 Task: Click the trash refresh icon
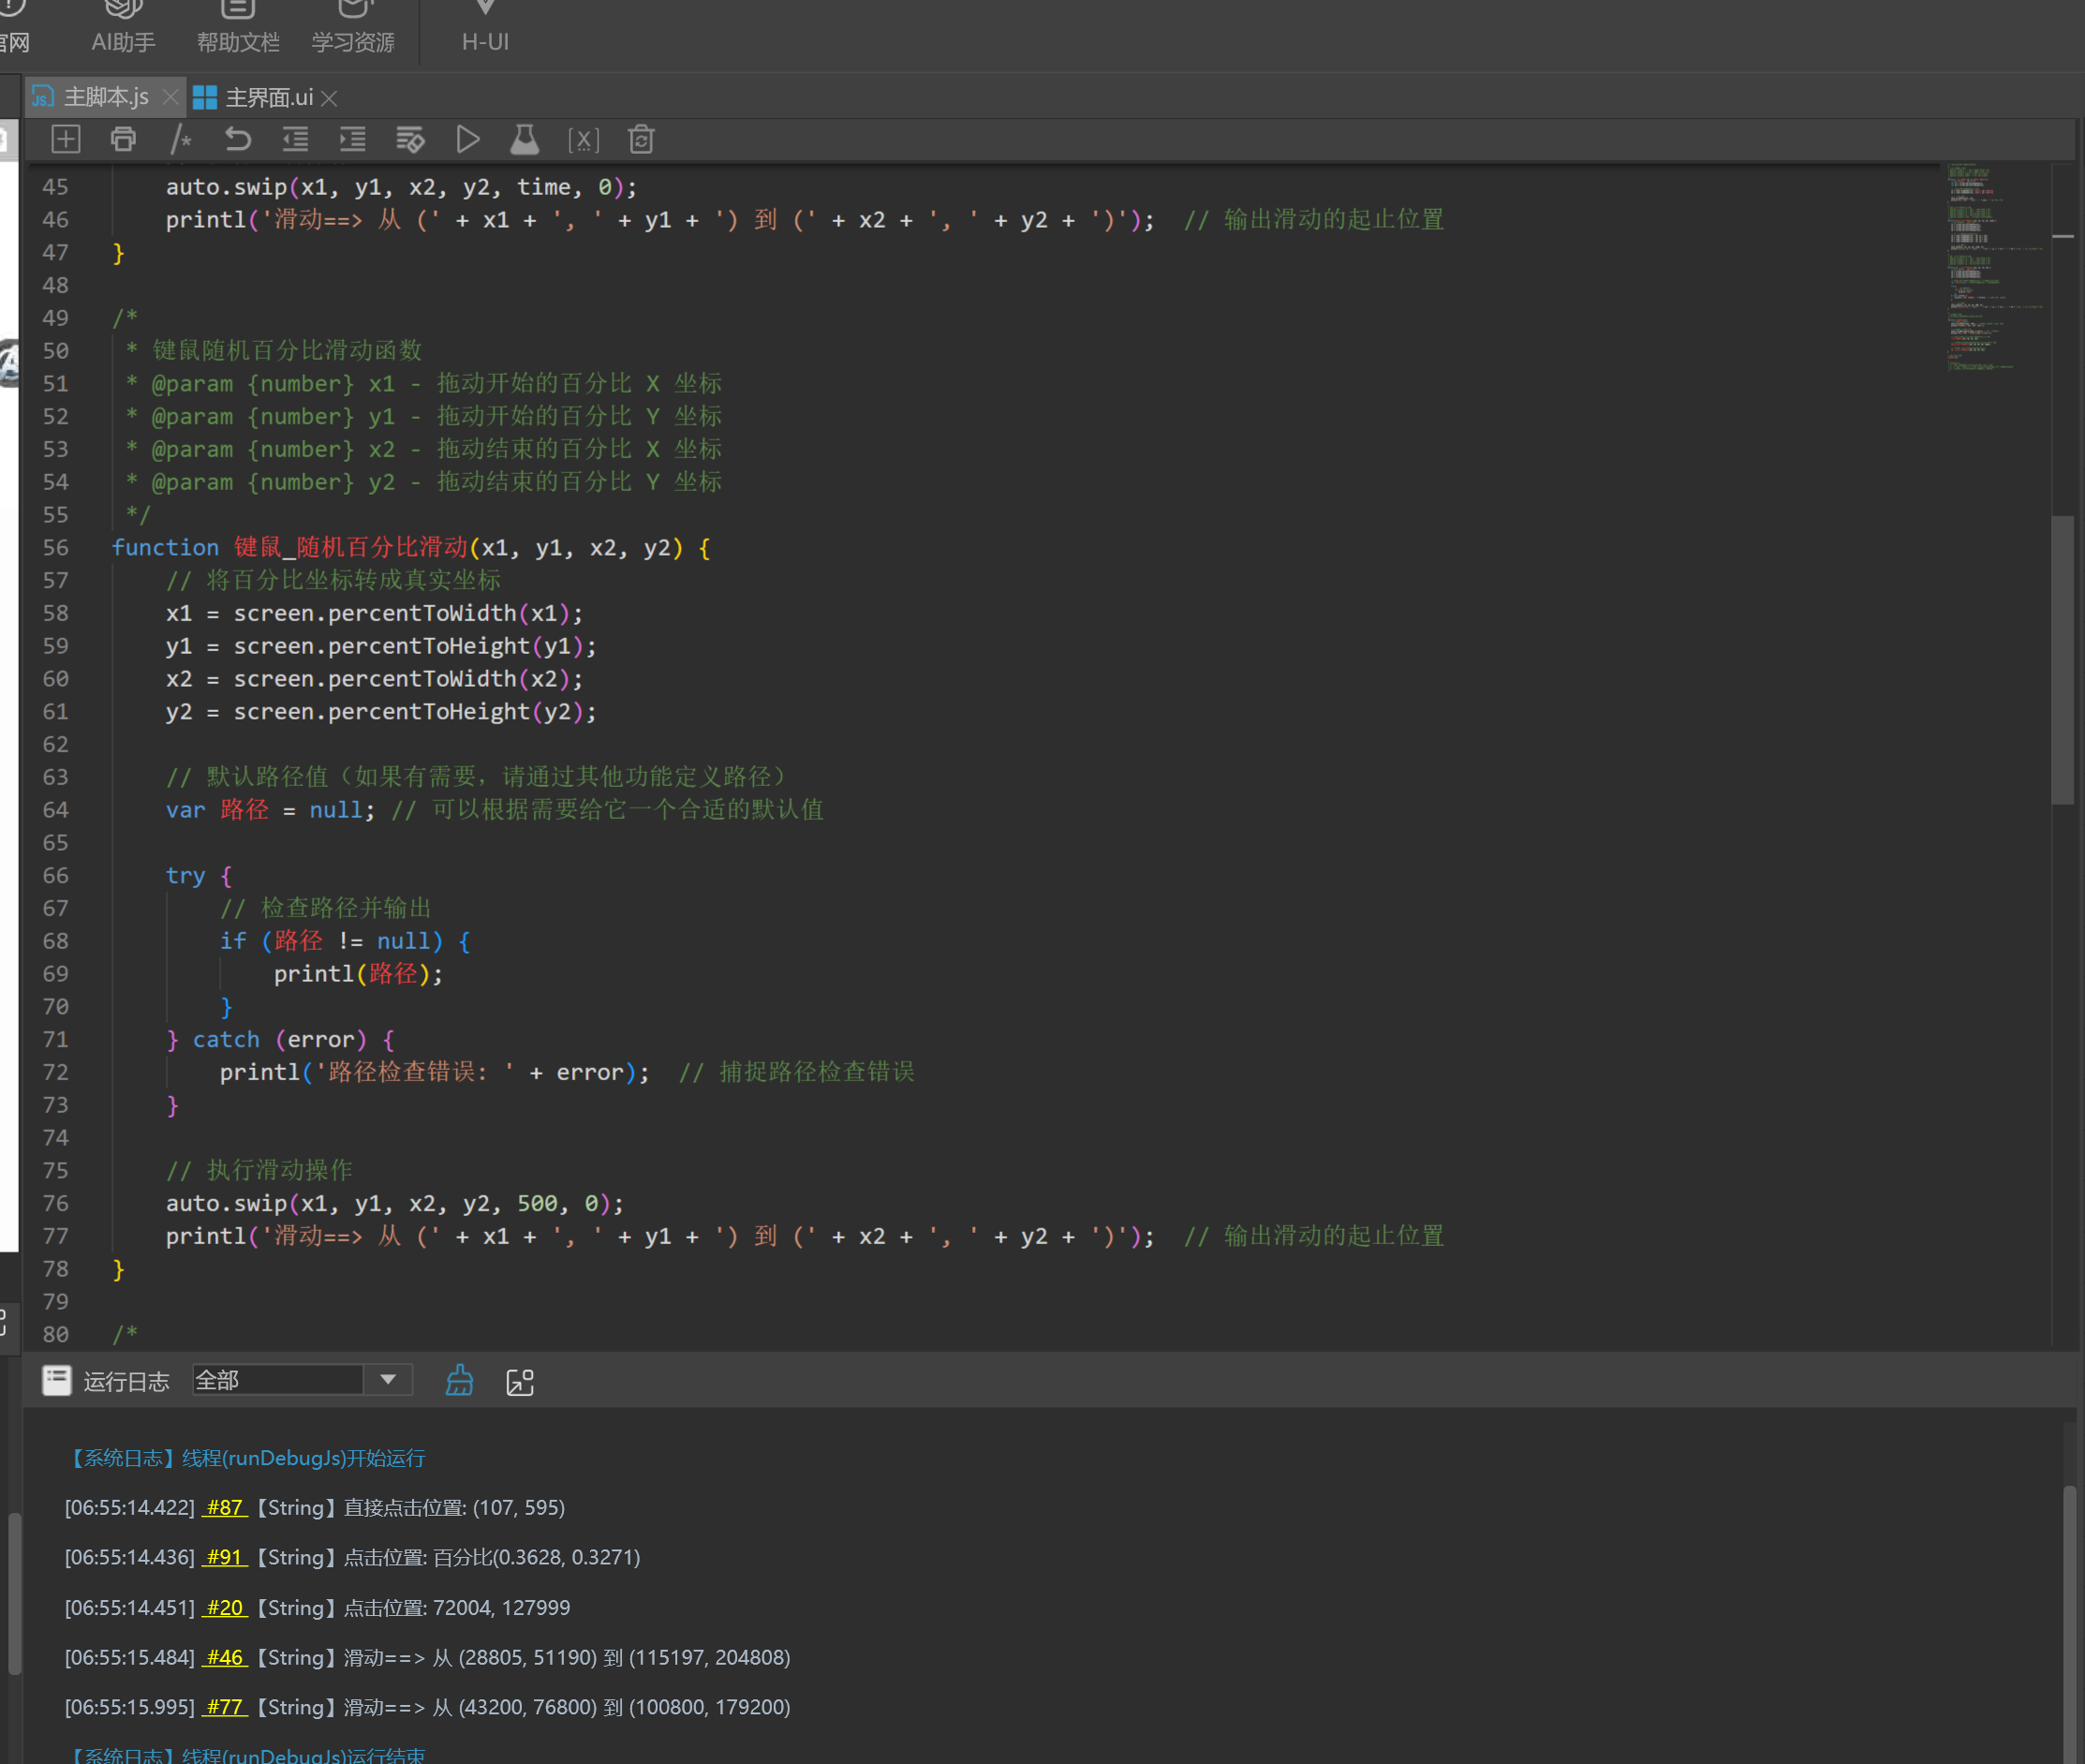click(x=641, y=139)
